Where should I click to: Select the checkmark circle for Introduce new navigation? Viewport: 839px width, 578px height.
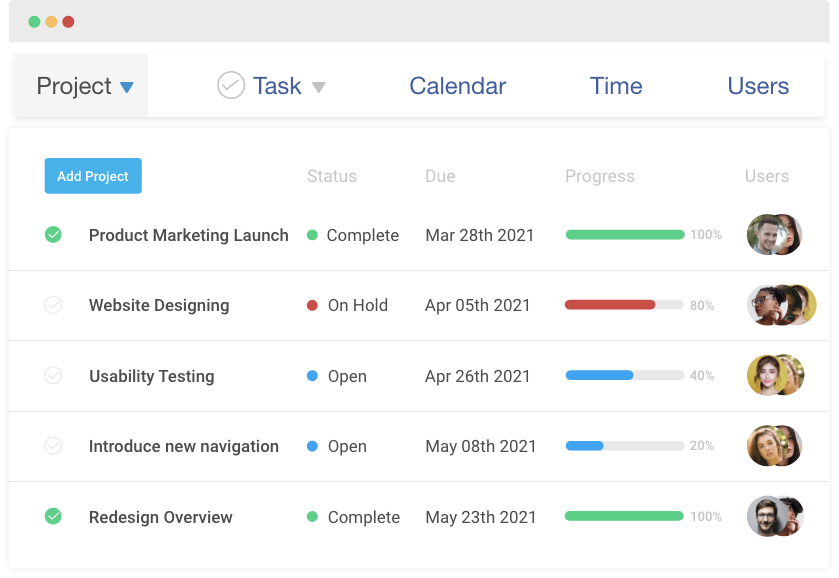tap(55, 446)
